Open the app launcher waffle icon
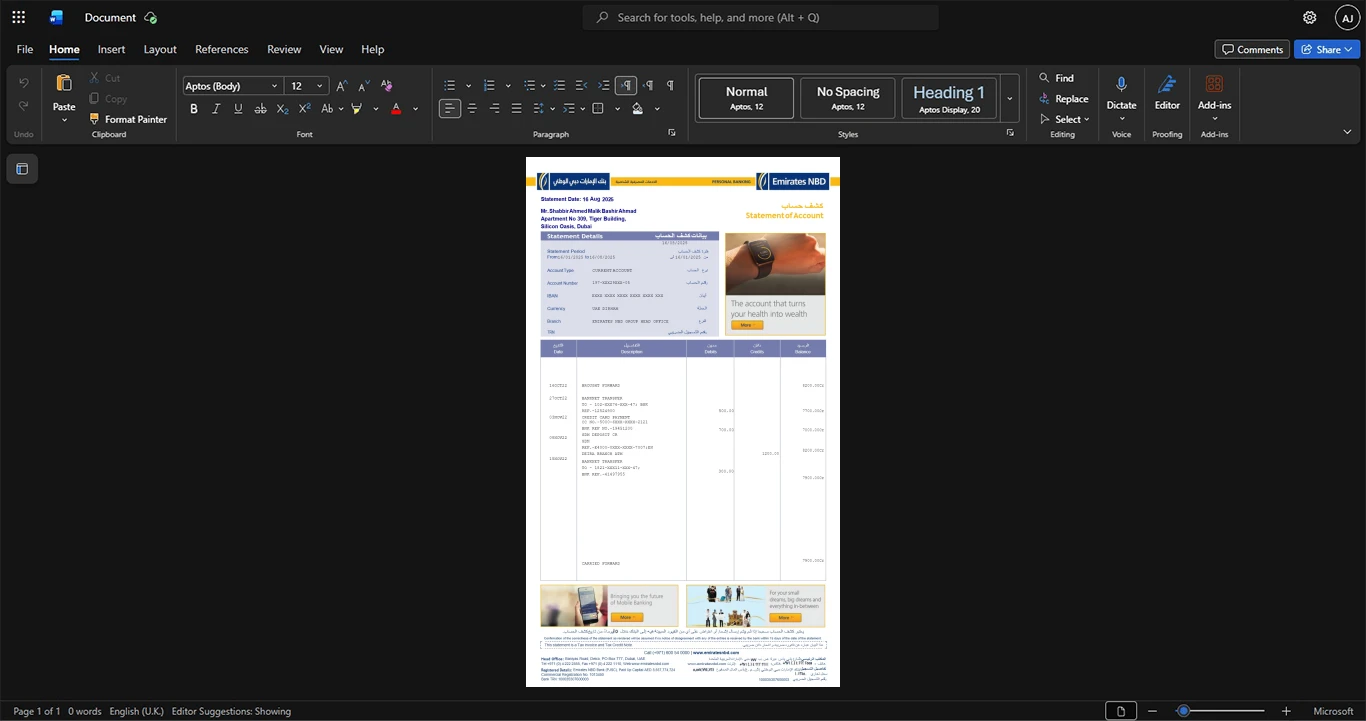The width and height of the screenshot is (1366, 721). coord(18,17)
